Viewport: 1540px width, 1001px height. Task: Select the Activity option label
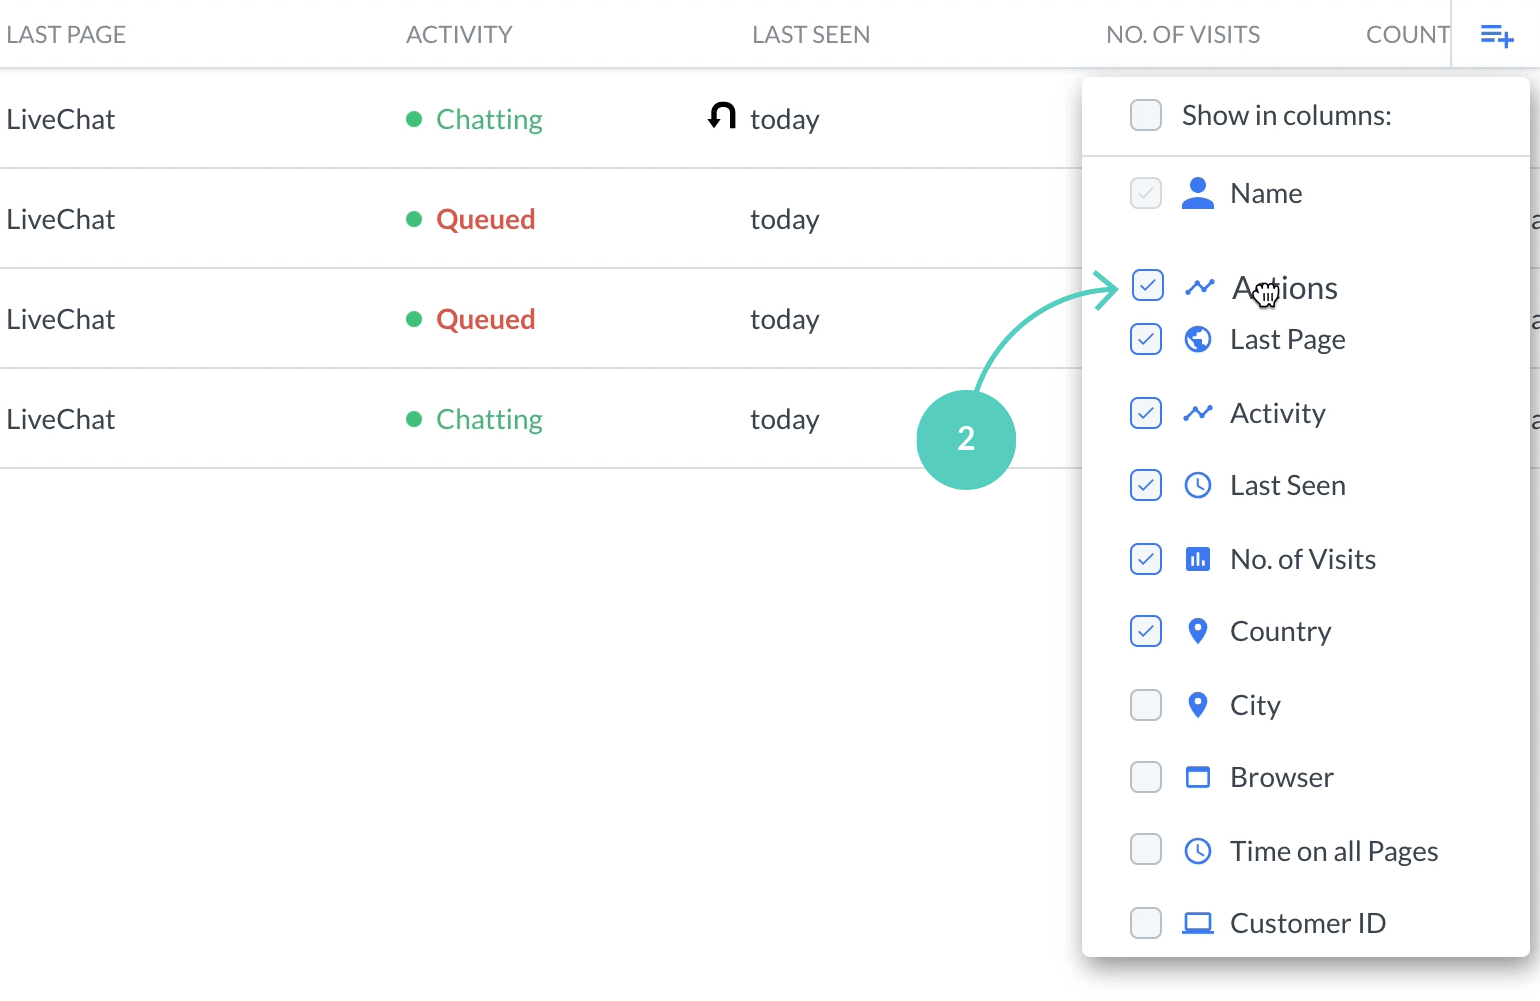point(1278,414)
